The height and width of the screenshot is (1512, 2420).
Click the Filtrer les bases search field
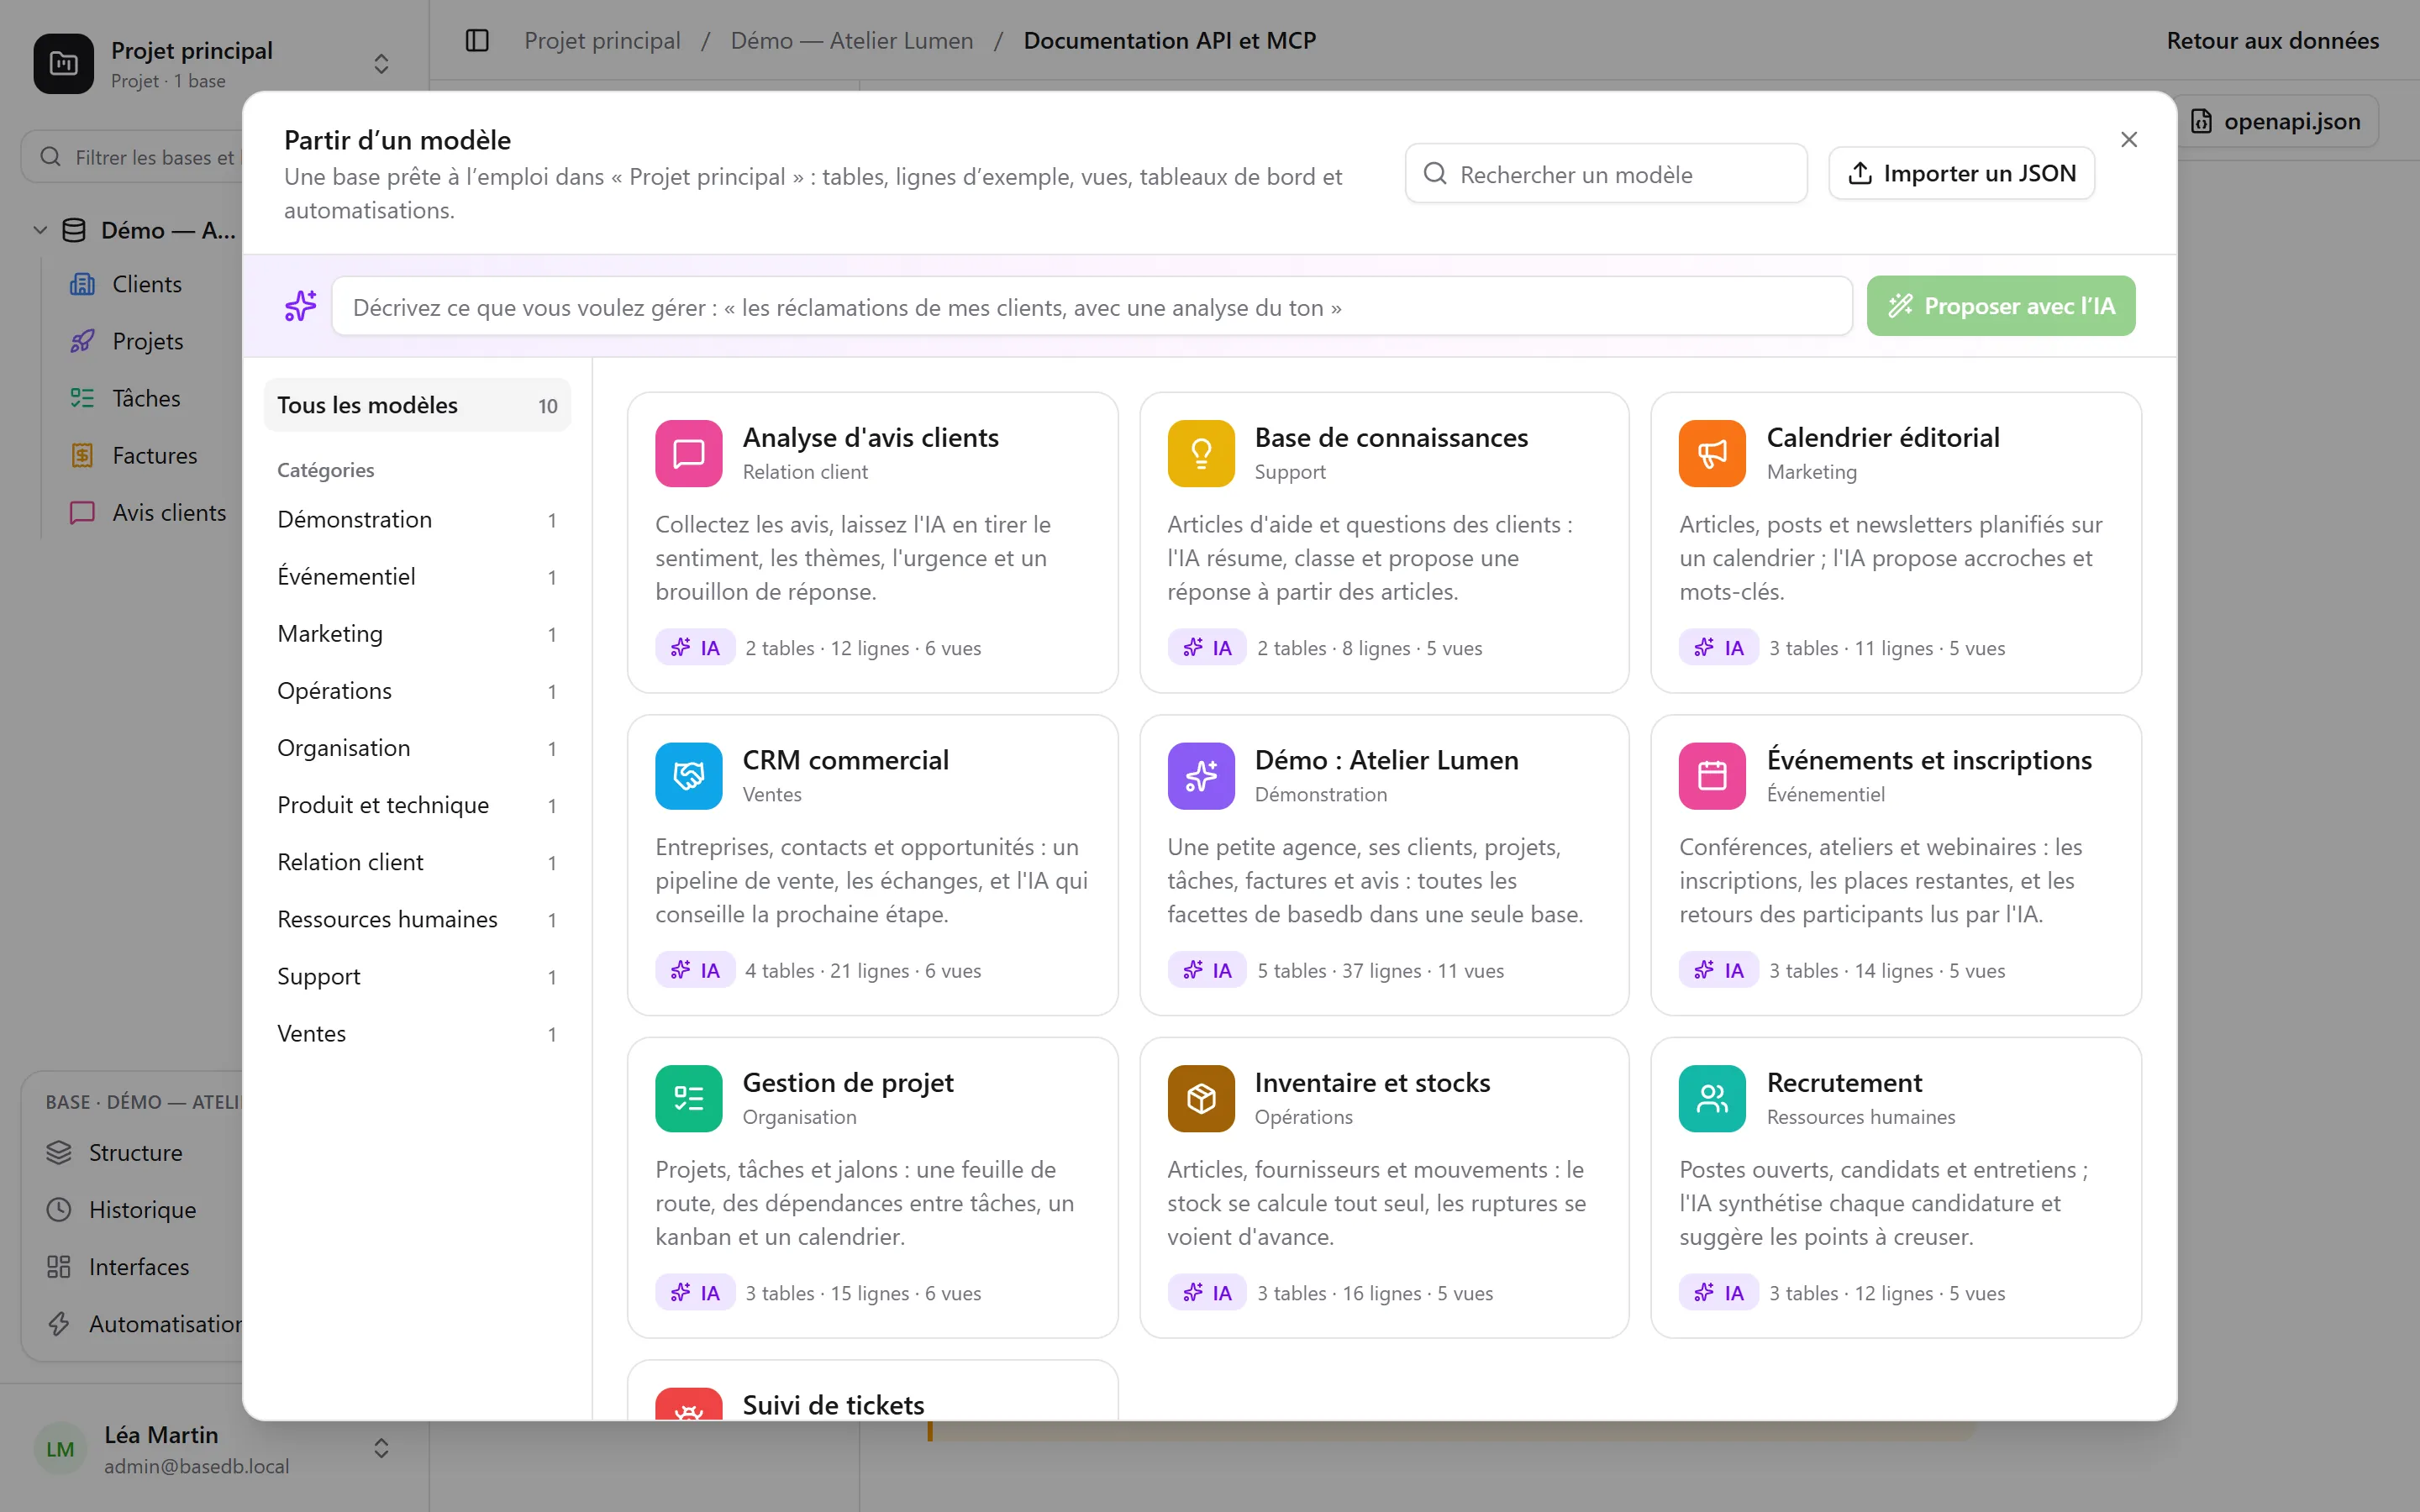coord(132,157)
